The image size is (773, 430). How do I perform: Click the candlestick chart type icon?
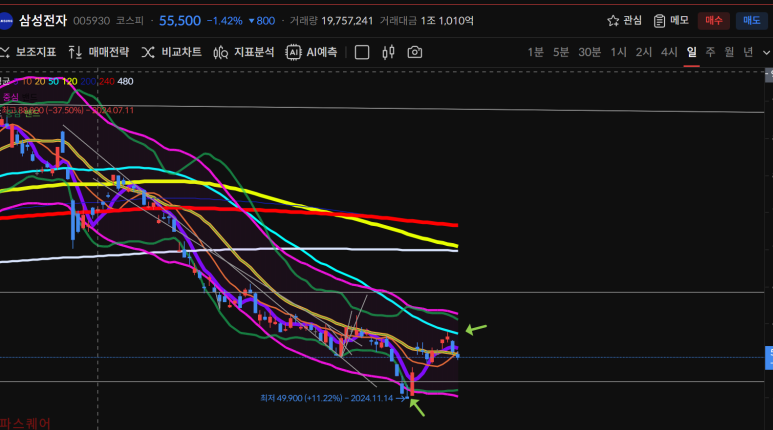(388, 52)
